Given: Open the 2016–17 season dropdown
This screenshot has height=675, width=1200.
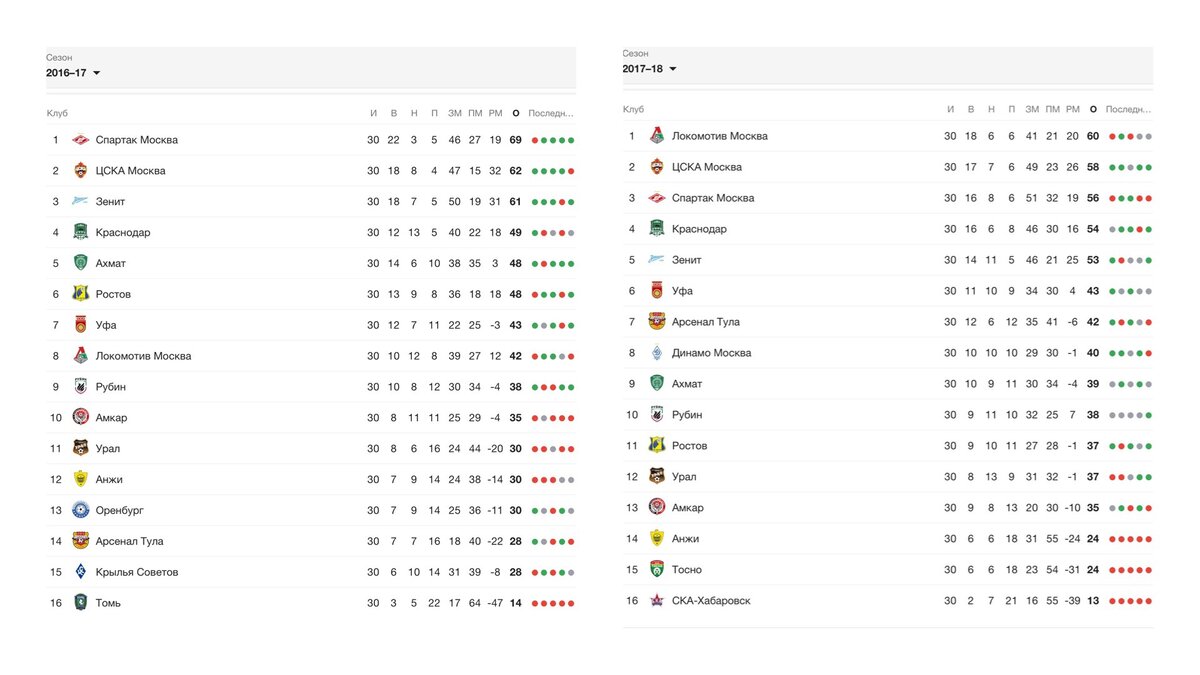Looking at the screenshot, I should click(73, 73).
